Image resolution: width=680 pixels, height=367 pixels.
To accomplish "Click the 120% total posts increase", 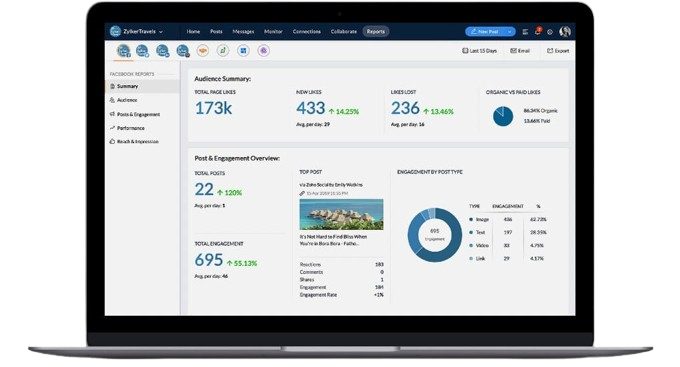I will pyautogui.click(x=229, y=193).
